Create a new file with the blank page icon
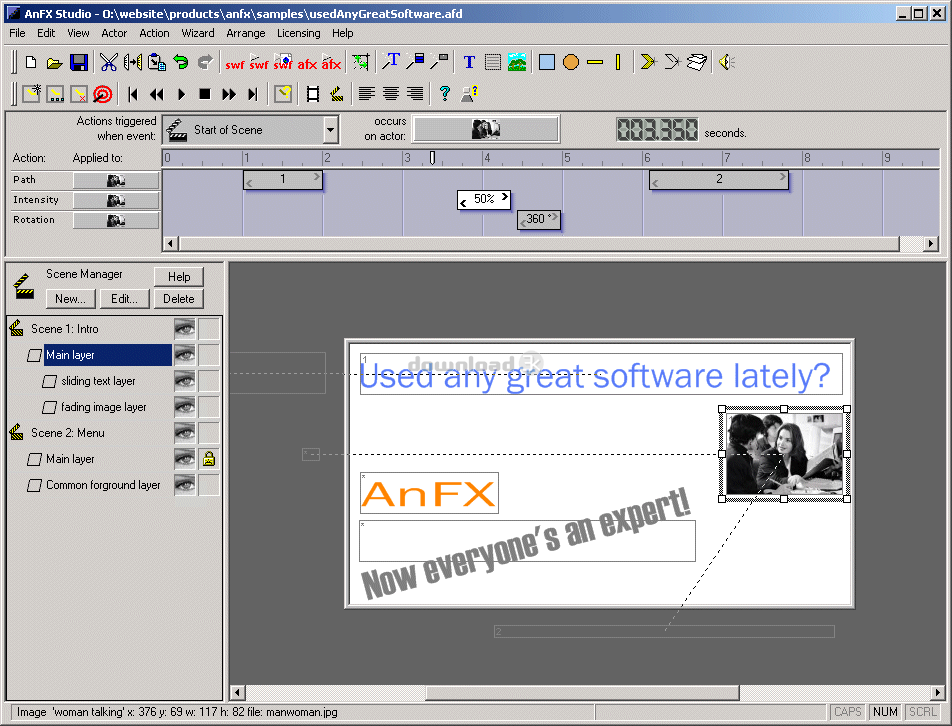Viewport: 952px width, 726px height. coord(31,62)
